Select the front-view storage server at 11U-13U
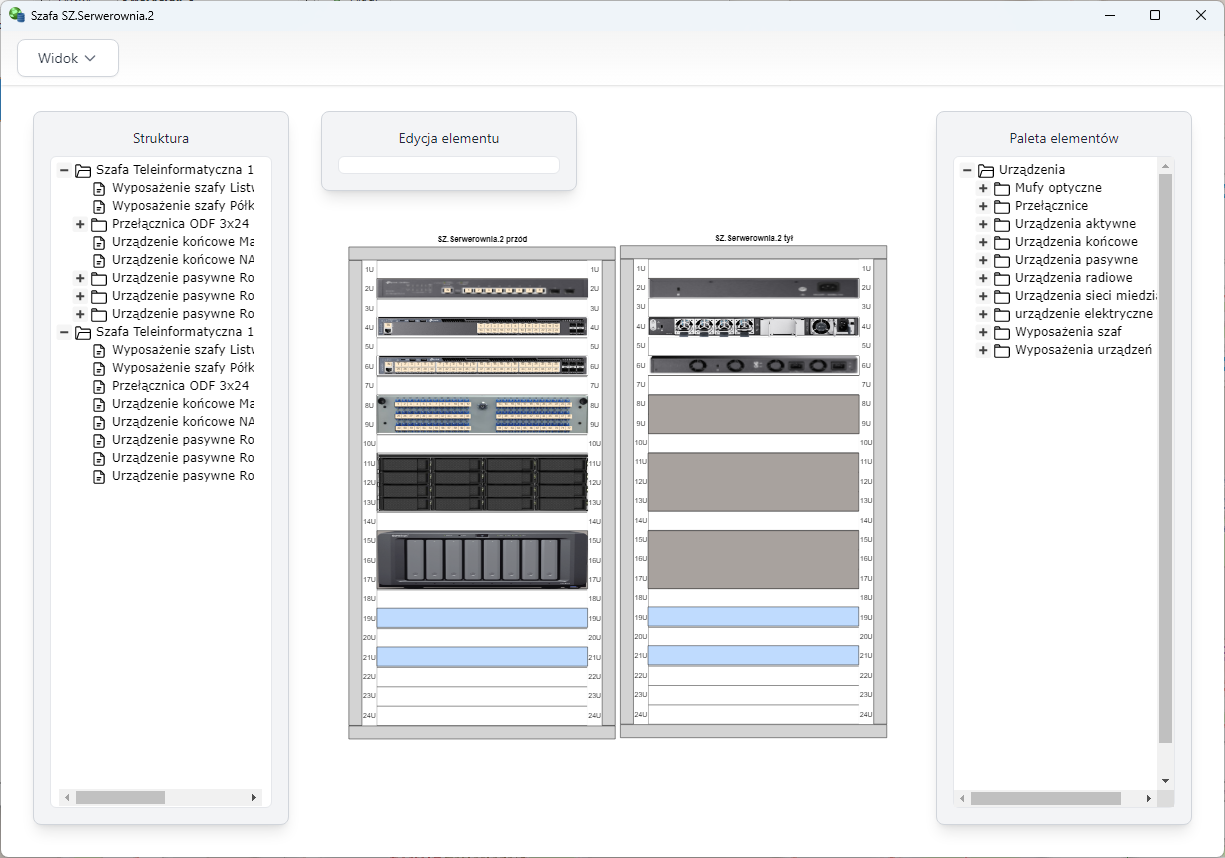Viewport: 1225px width, 858px height. tap(482, 482)
